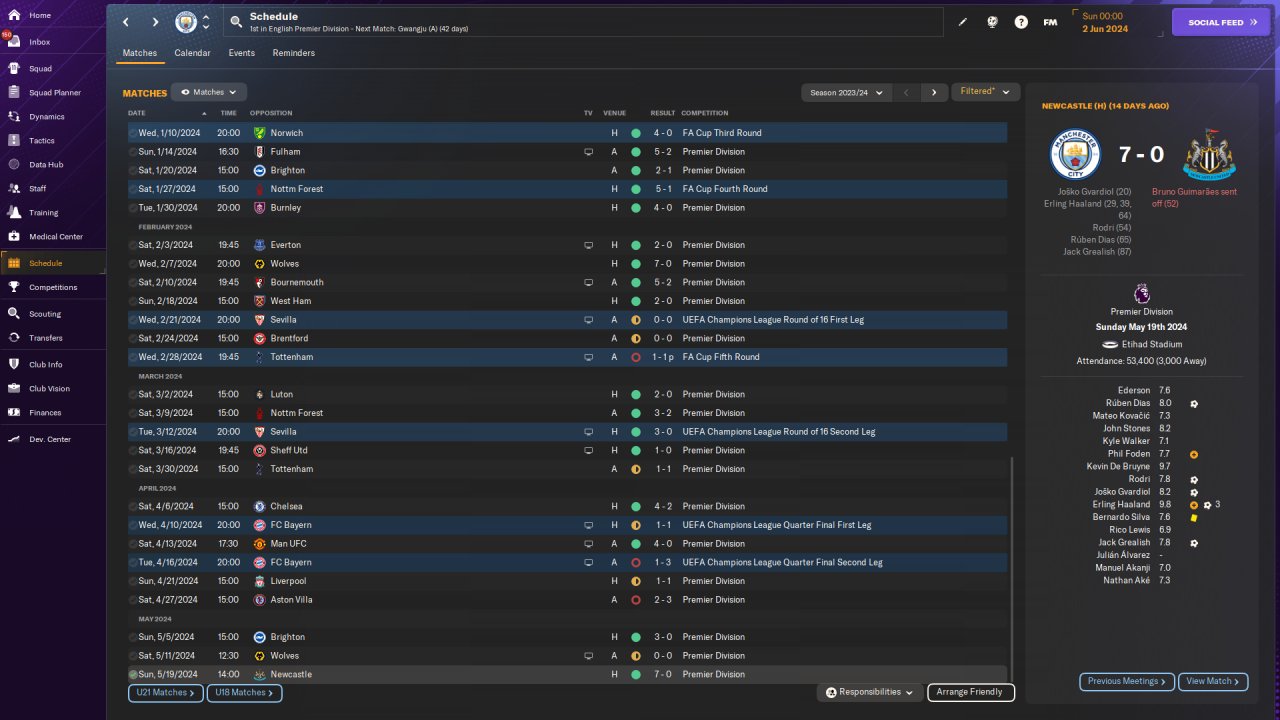Expand the Responsibilities dropdown
Image resolution: width=1280 pixels, height=720 pixels.
pos(869,692)
